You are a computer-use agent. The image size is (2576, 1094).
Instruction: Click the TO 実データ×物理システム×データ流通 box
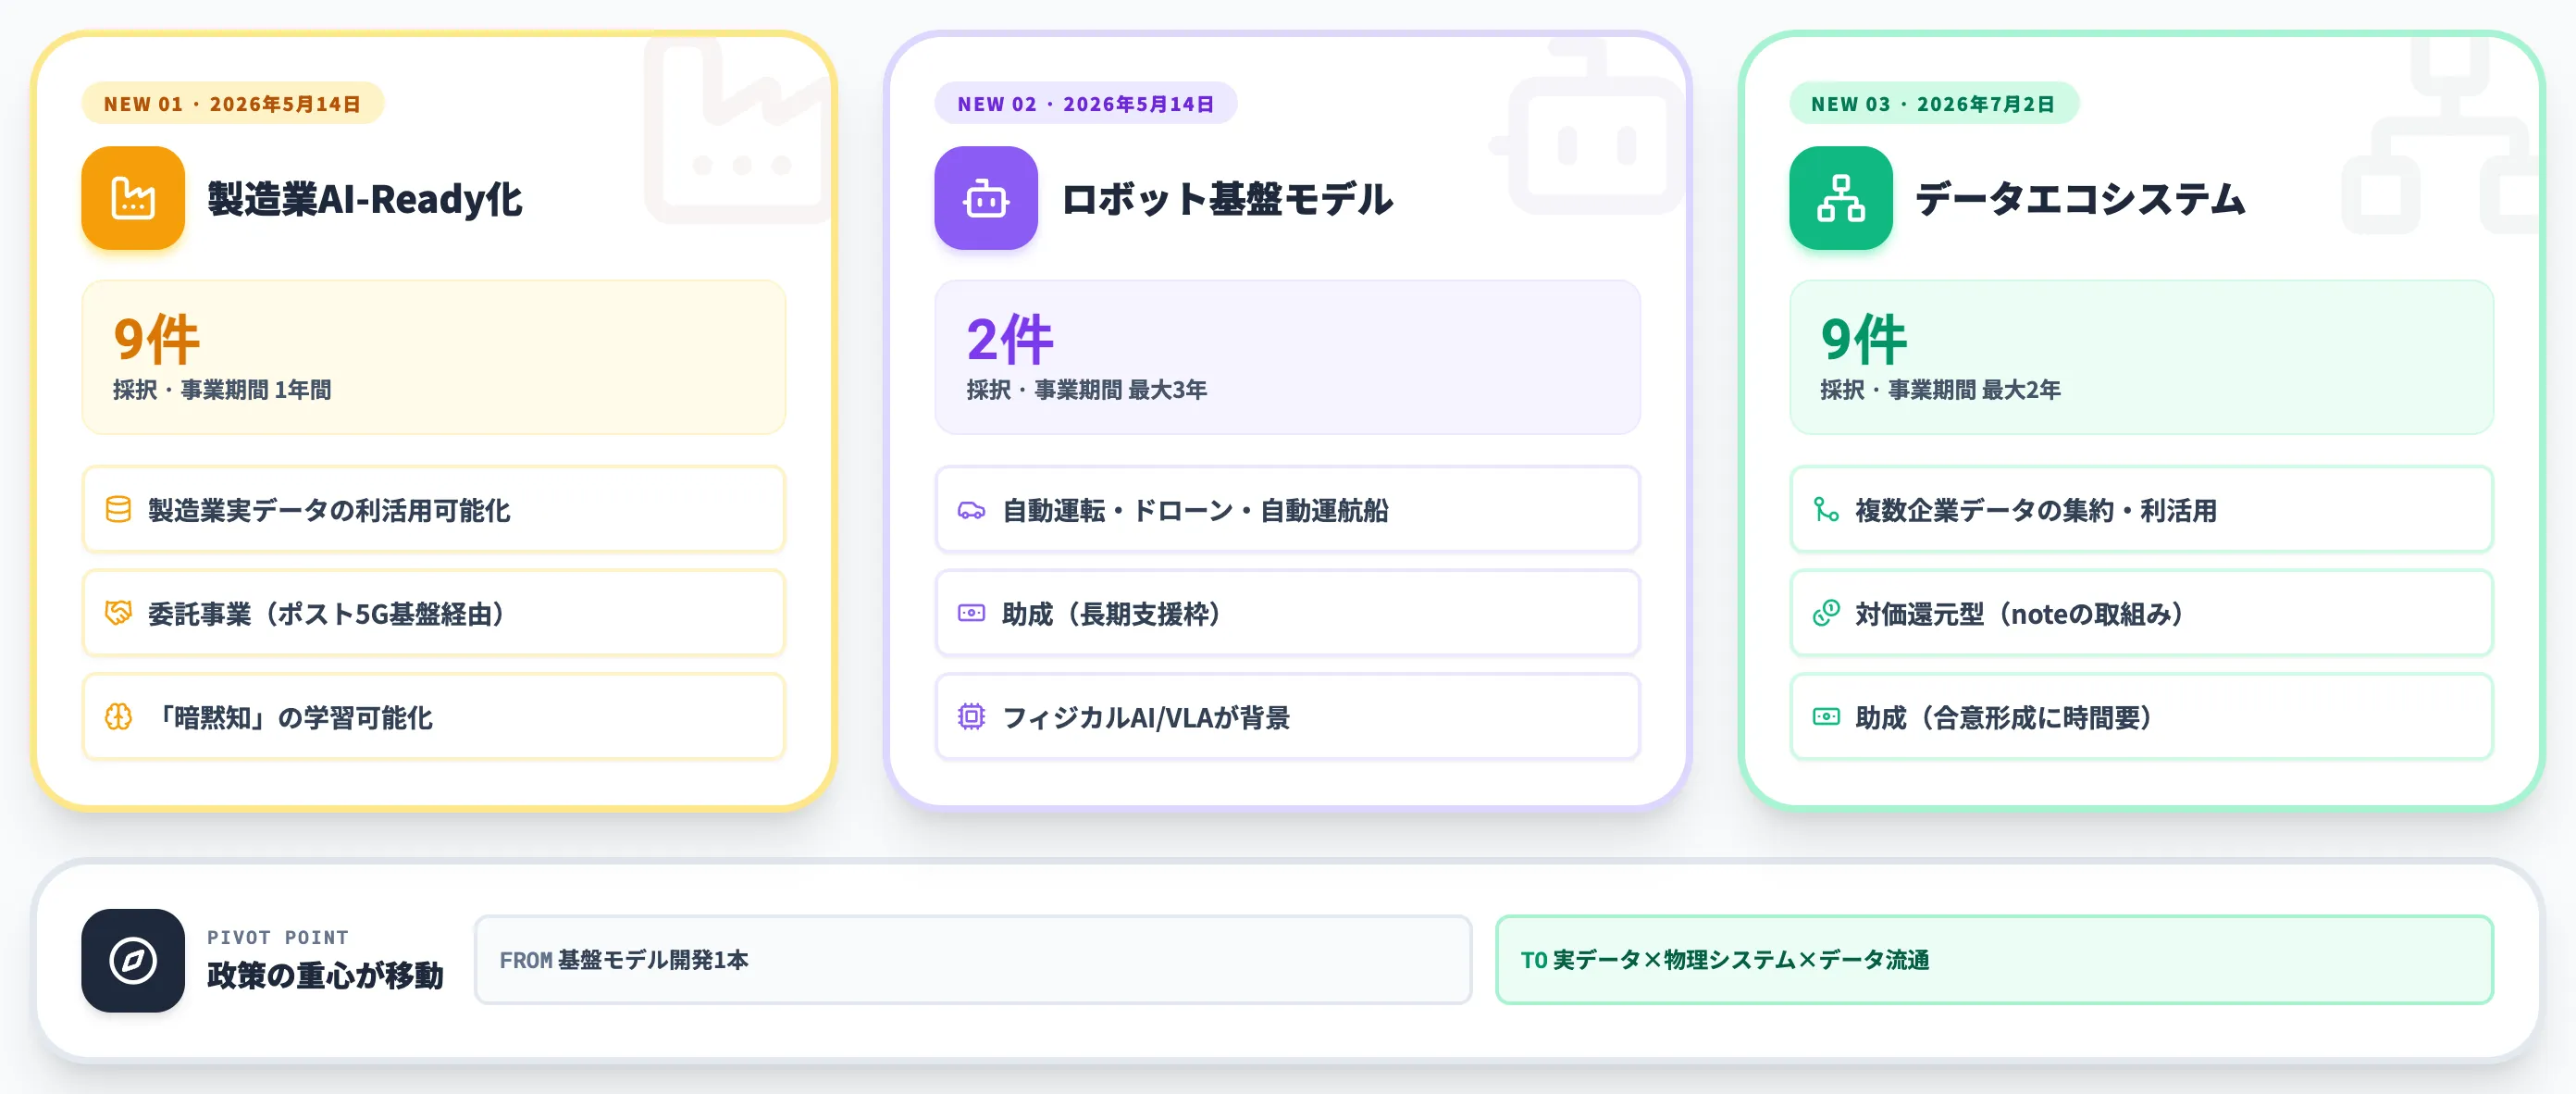(1994, 960)
